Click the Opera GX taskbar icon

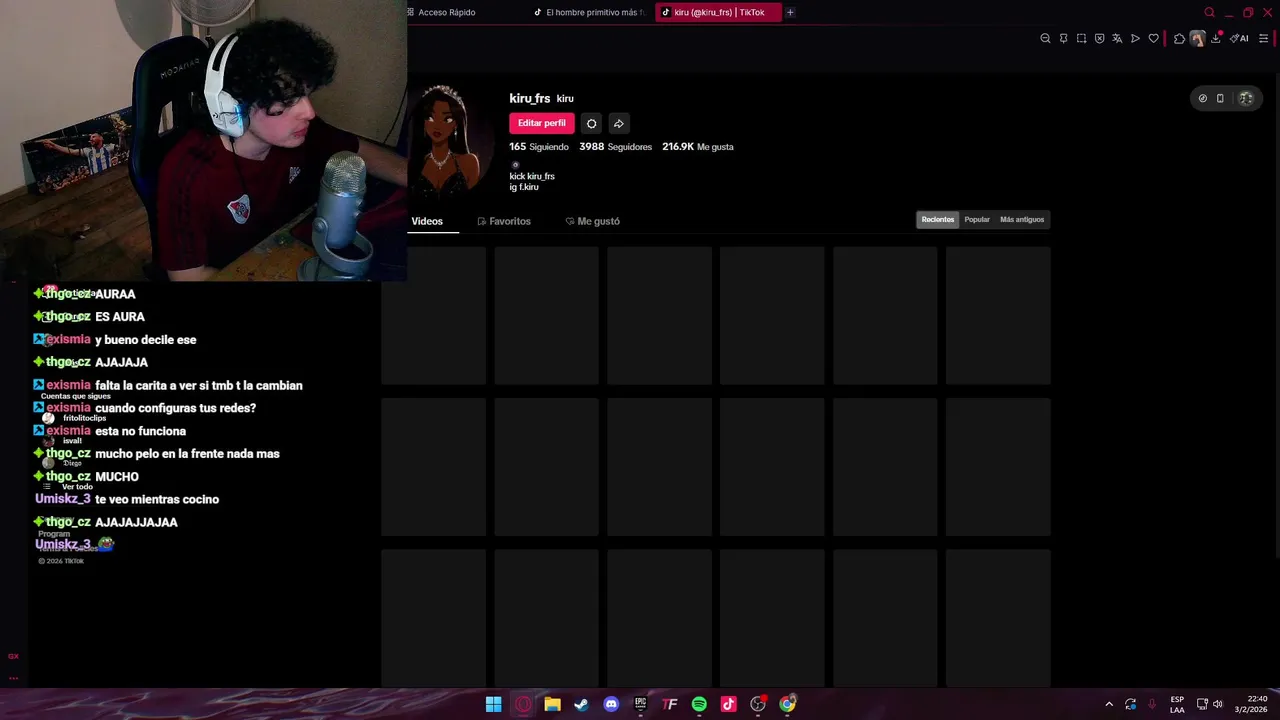pyautogui.click(x=523, y=704)
